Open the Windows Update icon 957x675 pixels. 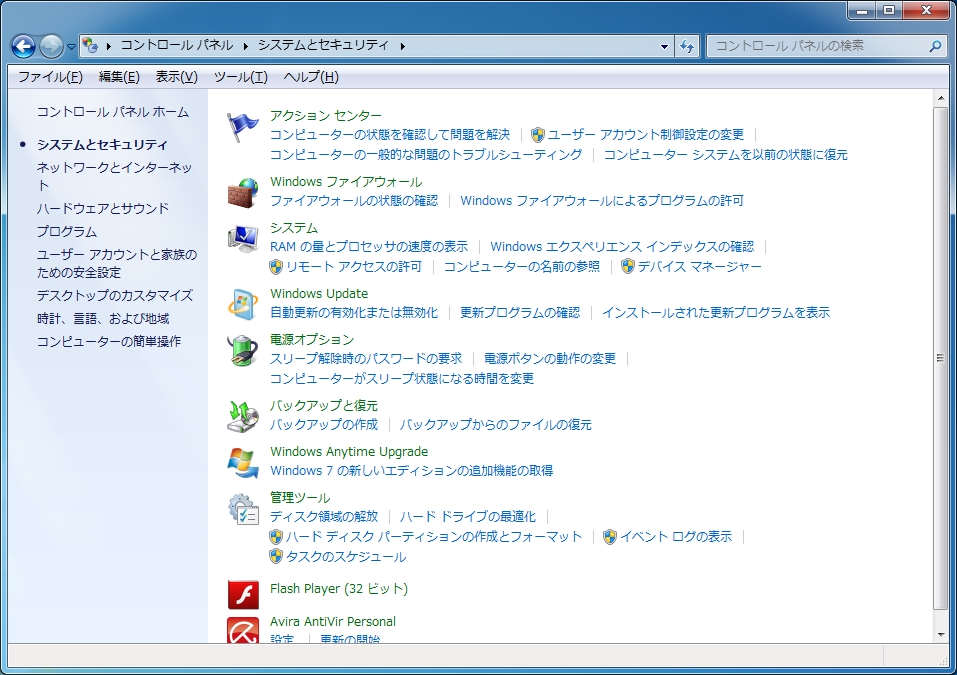pos(242,305)
